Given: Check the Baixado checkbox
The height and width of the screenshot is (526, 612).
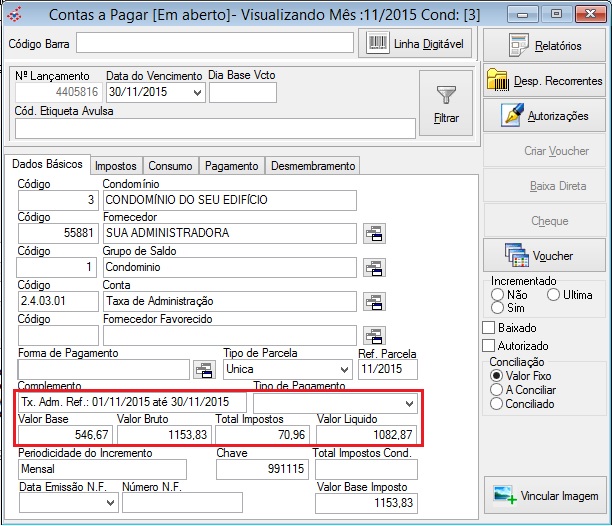Looking at the screenshot, I should (489, 328).
